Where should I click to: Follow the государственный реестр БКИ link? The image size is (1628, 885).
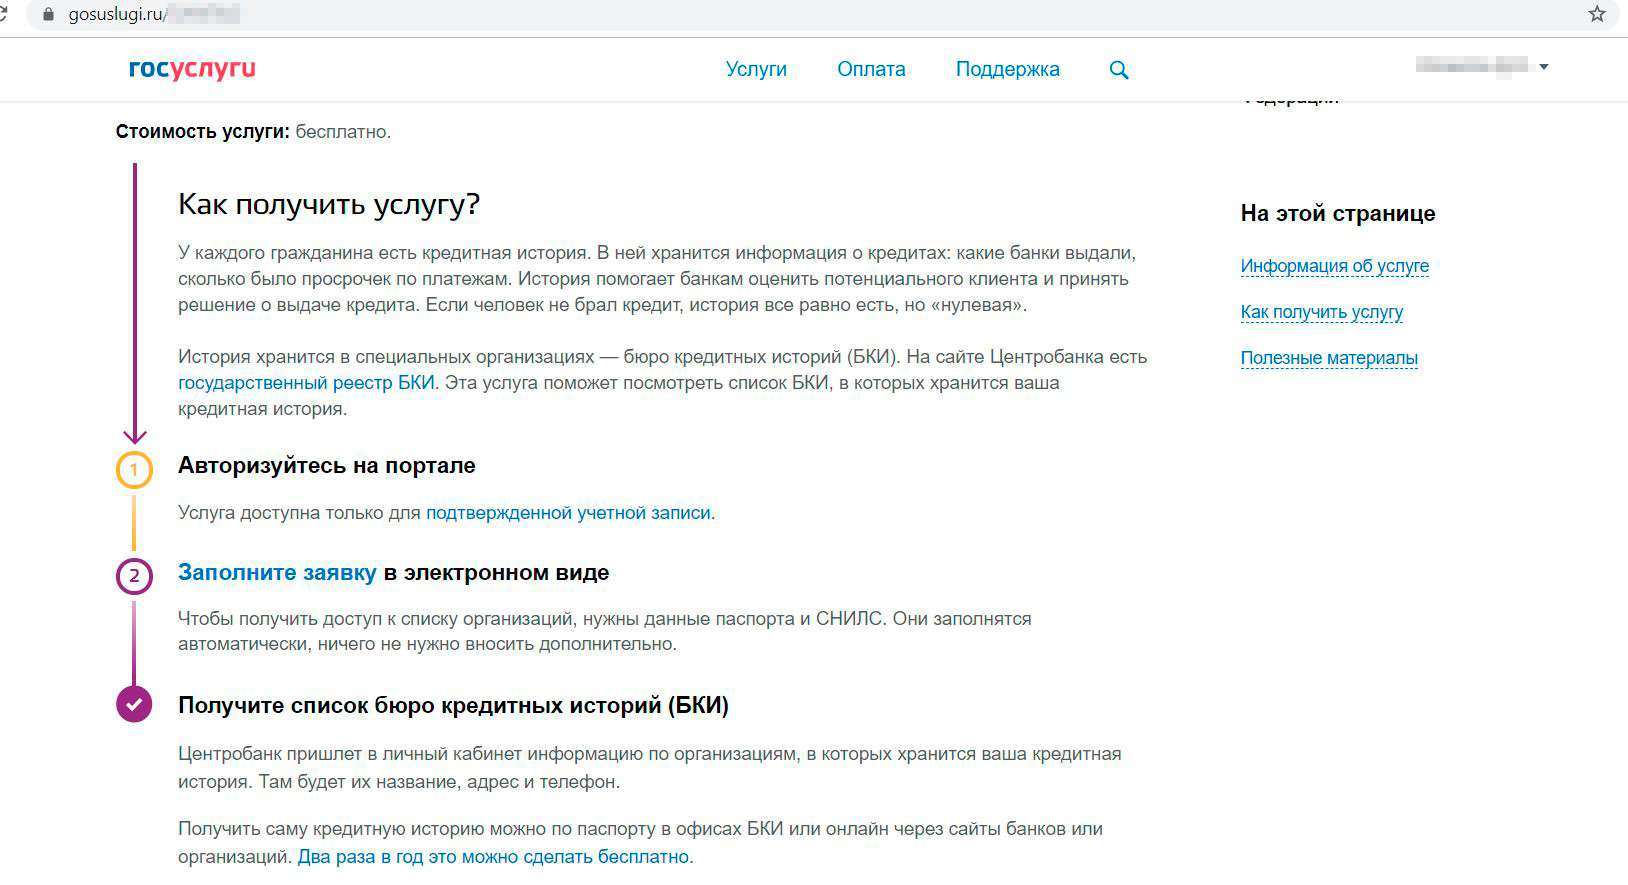coord(306,382)
